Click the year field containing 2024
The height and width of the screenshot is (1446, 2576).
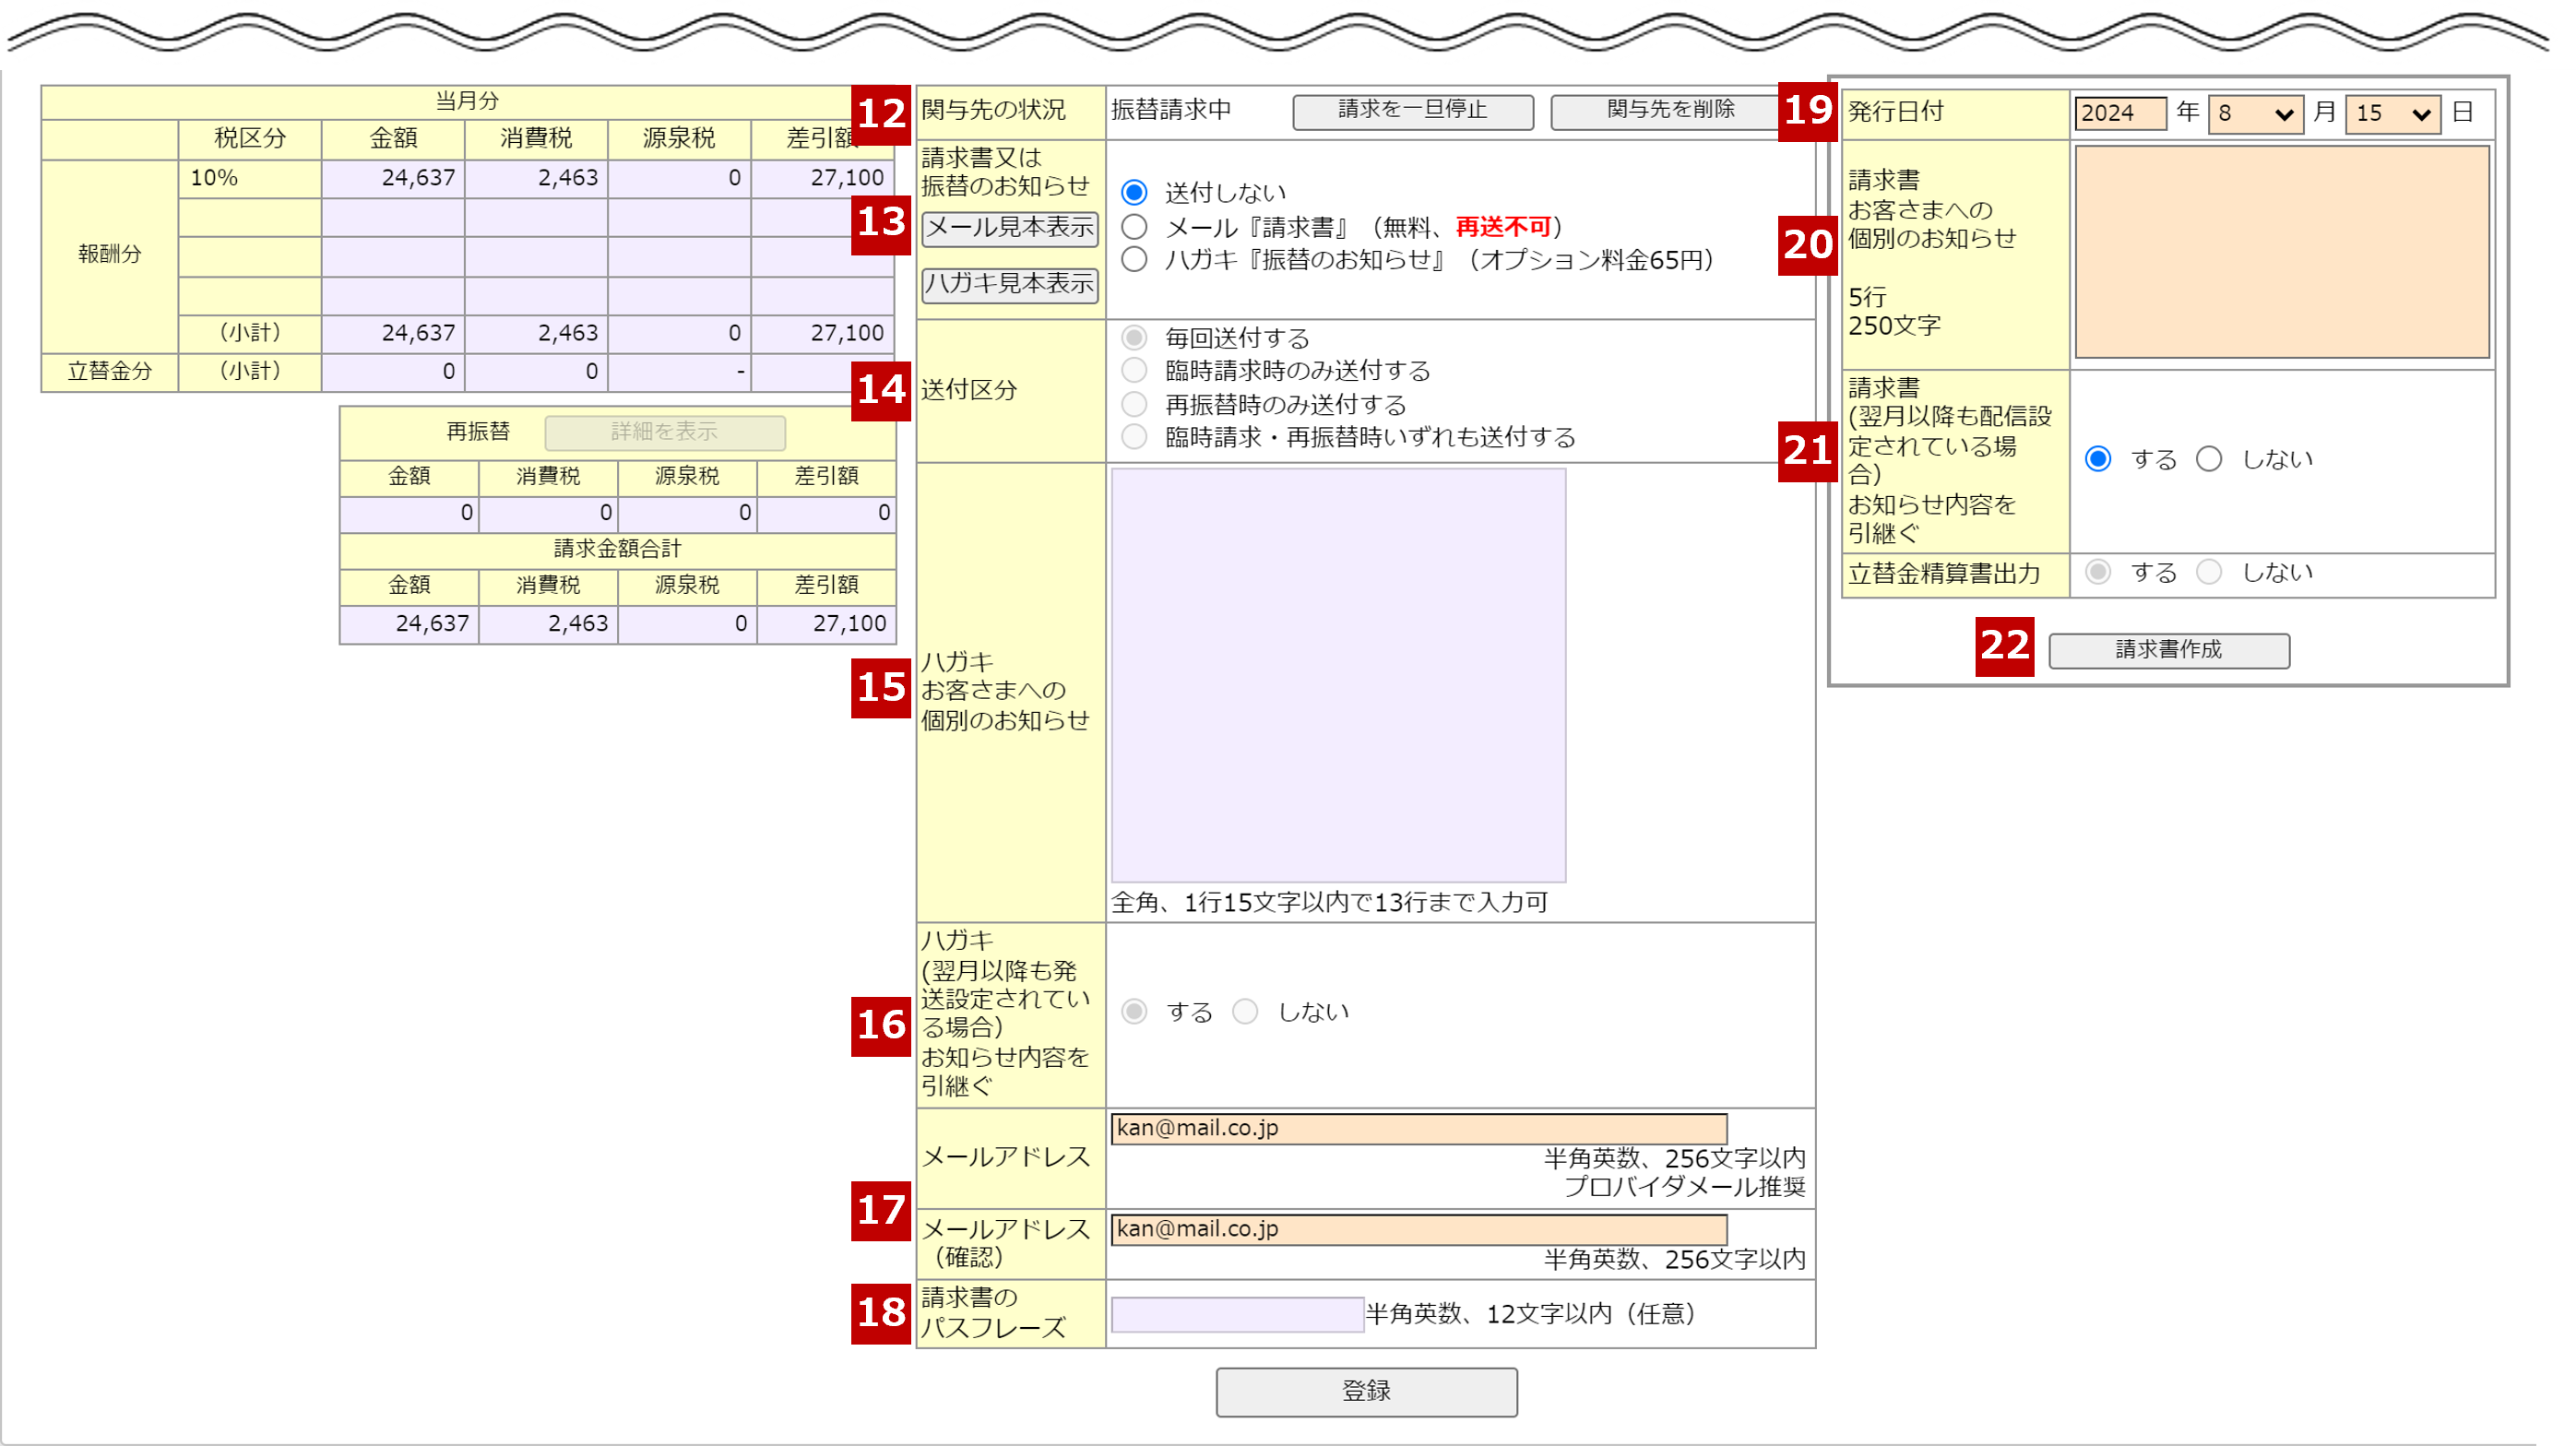click(2119, 113)
